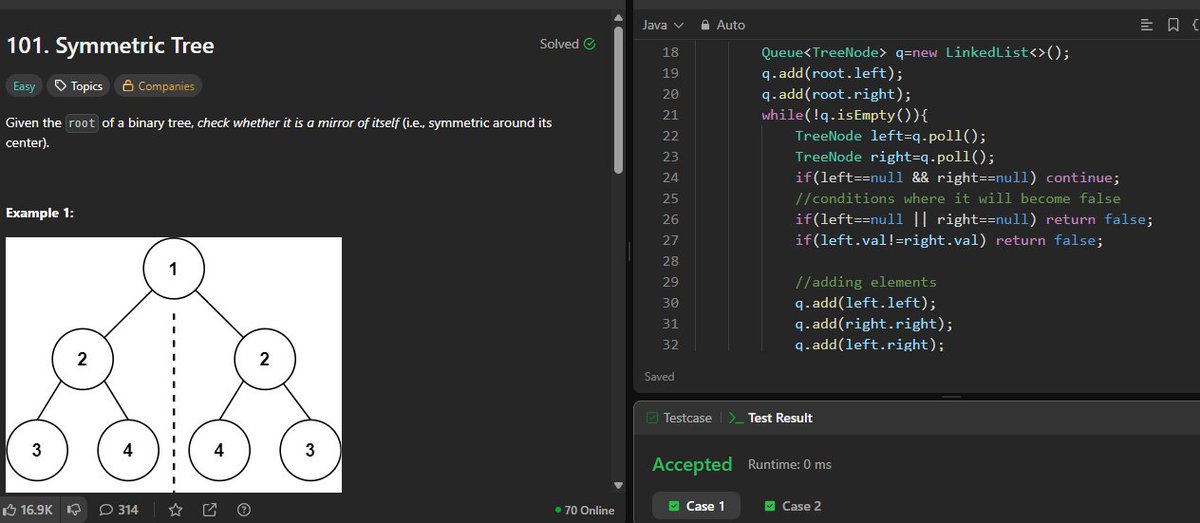Select the Case 2 result tab
Screen dimensions: 1200x523
pos(793,506)
